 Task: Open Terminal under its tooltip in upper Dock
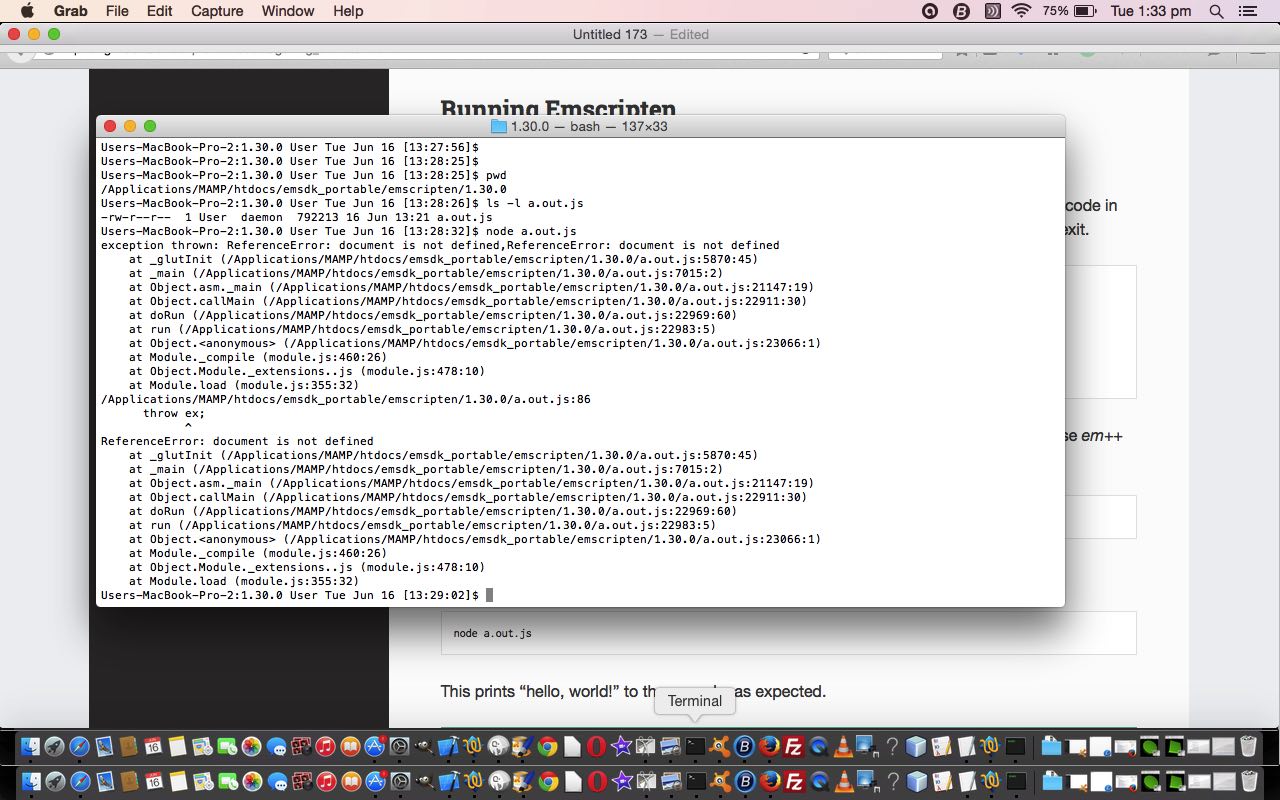point(695,746)
